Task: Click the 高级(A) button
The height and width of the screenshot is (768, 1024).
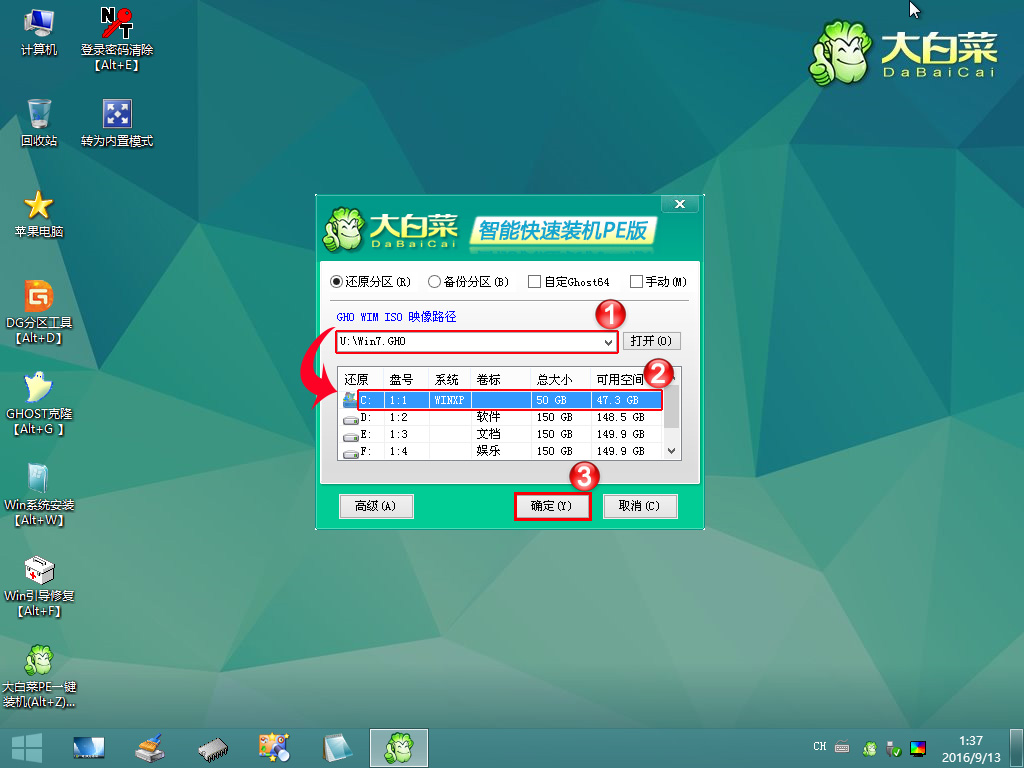Action: pos(376,506)
